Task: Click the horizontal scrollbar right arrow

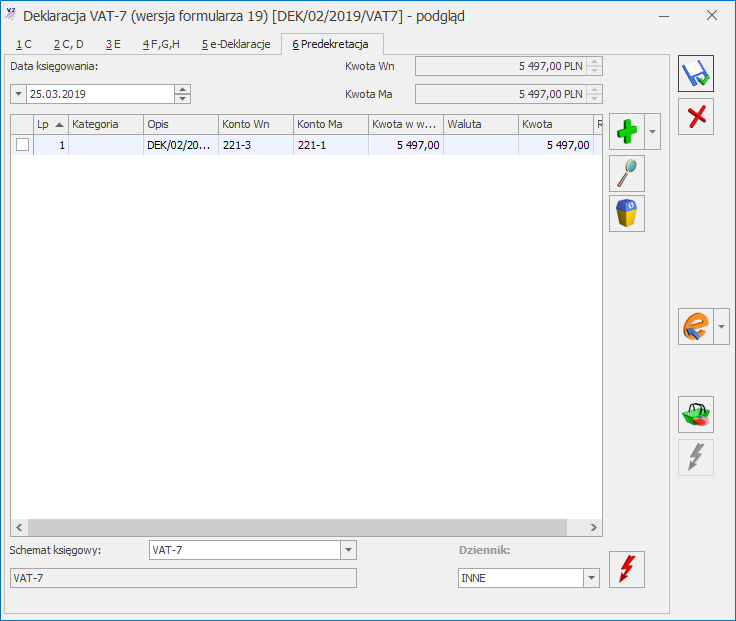Action: coord(593,527)
